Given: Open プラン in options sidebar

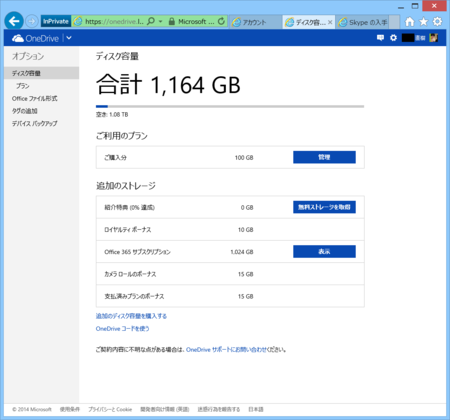Looking at the screenshot, I should (23, 86).
